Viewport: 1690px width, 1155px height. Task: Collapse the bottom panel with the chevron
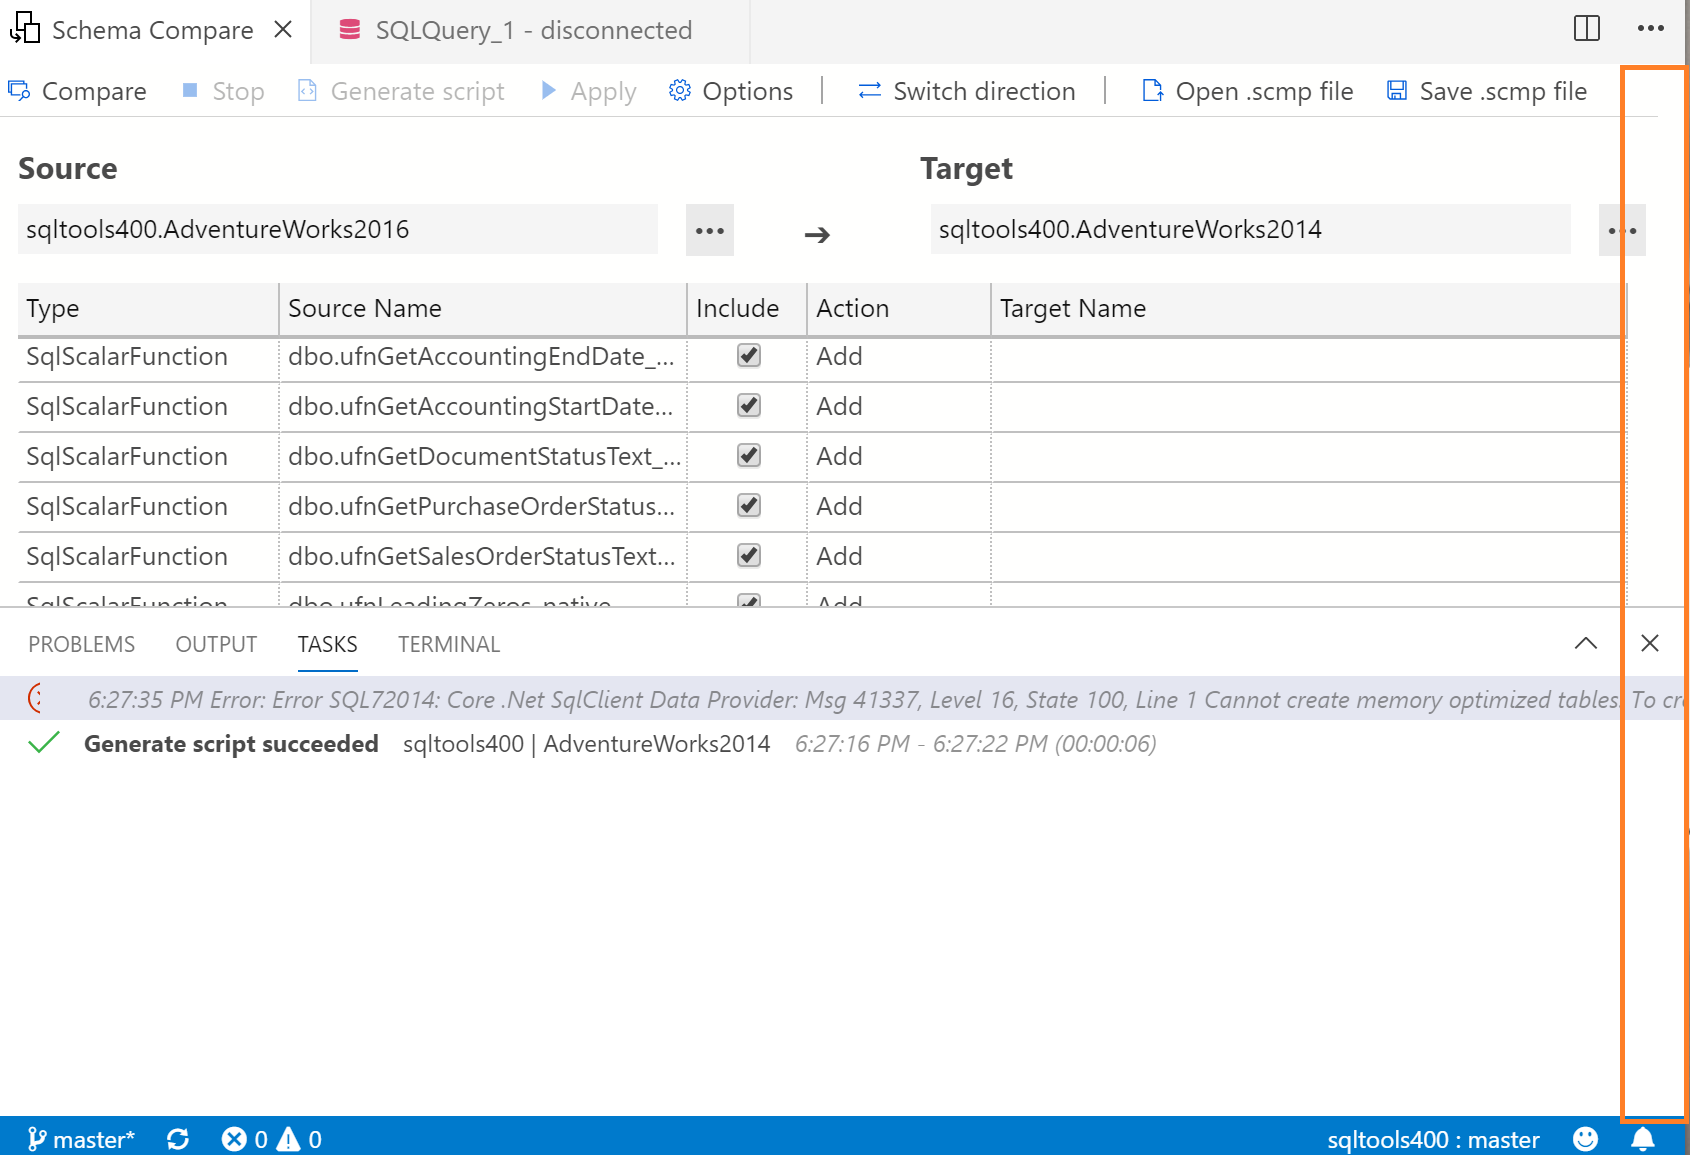(x=1585, y=644)
